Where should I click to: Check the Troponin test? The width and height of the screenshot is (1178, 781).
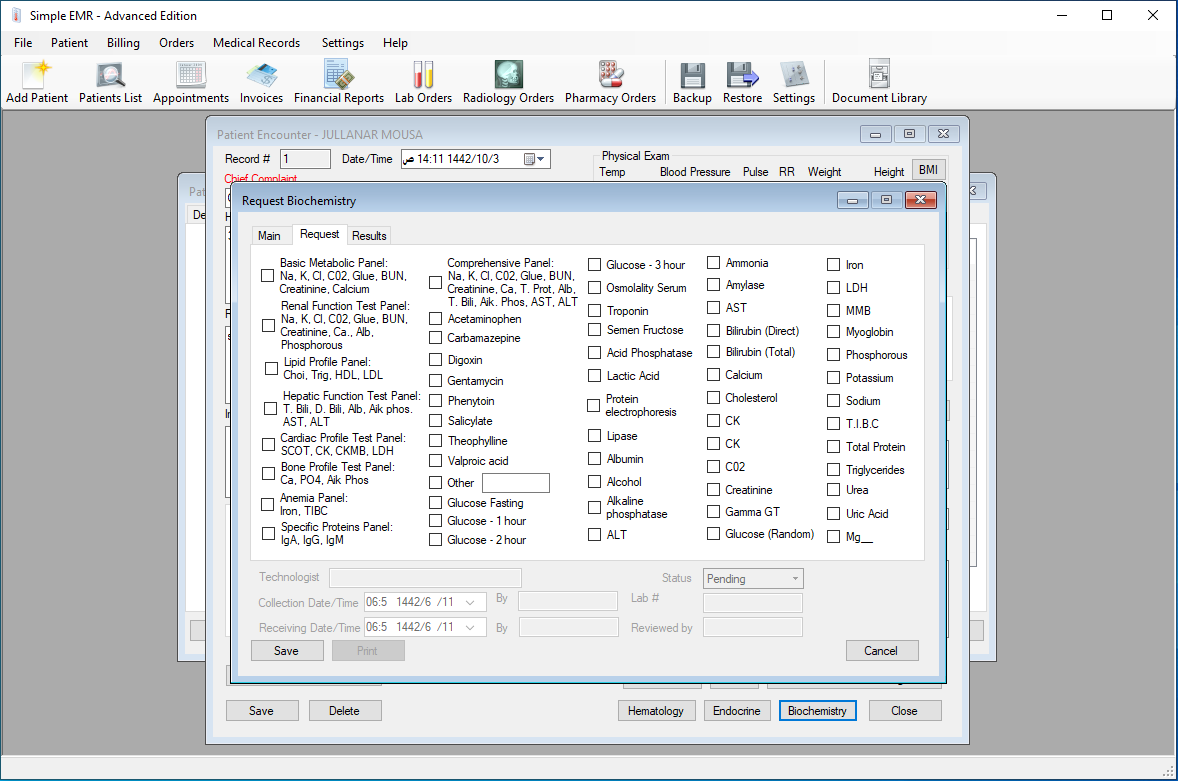[594, 309]
